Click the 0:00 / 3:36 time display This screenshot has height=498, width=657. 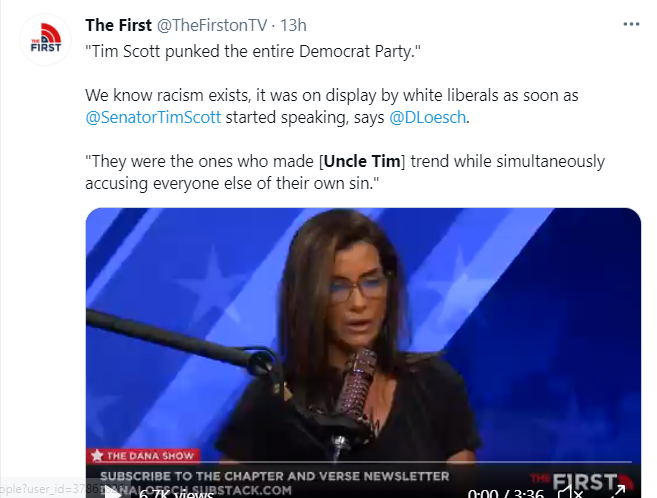pos(506,494)
